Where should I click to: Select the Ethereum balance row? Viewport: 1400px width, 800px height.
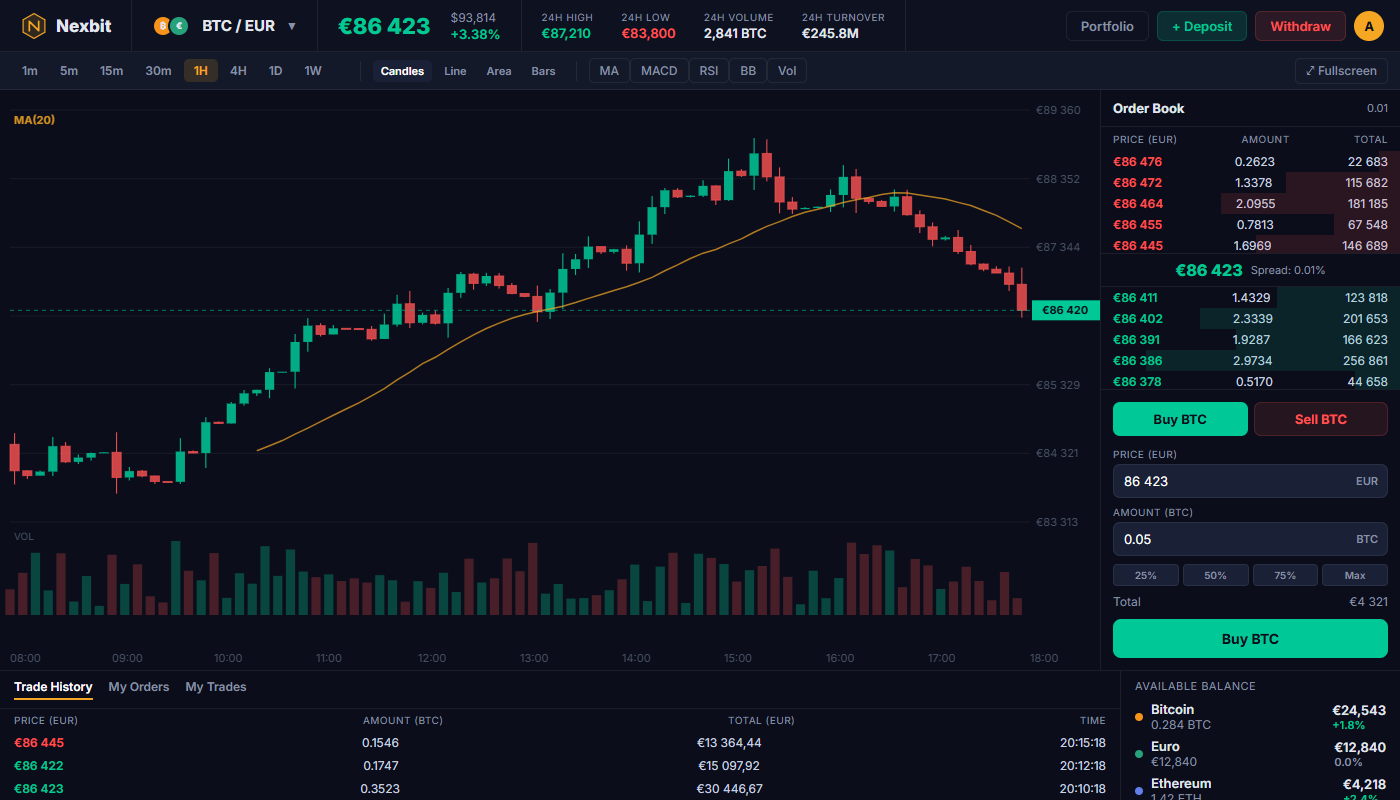1261,789
